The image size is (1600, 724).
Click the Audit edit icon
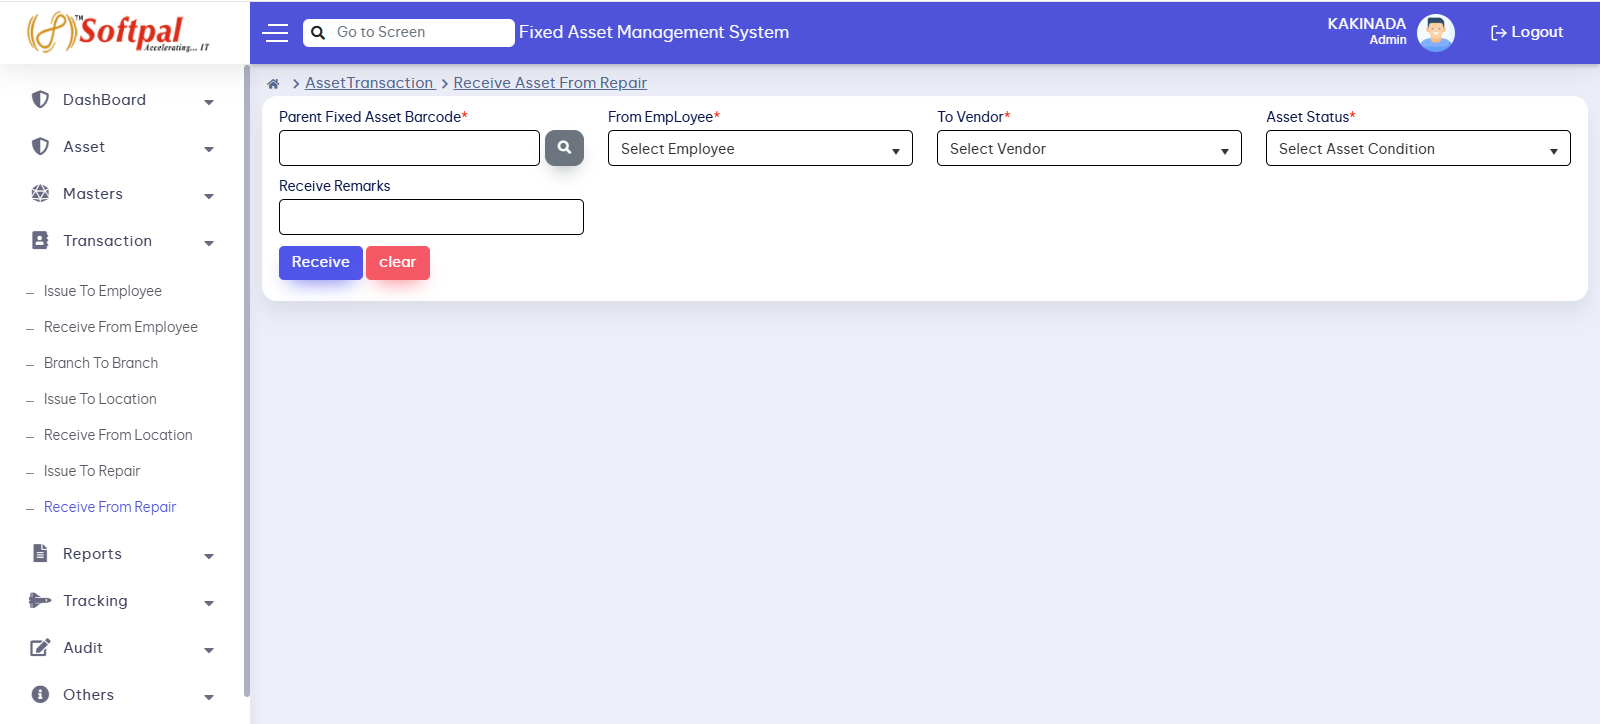[40, 648]
